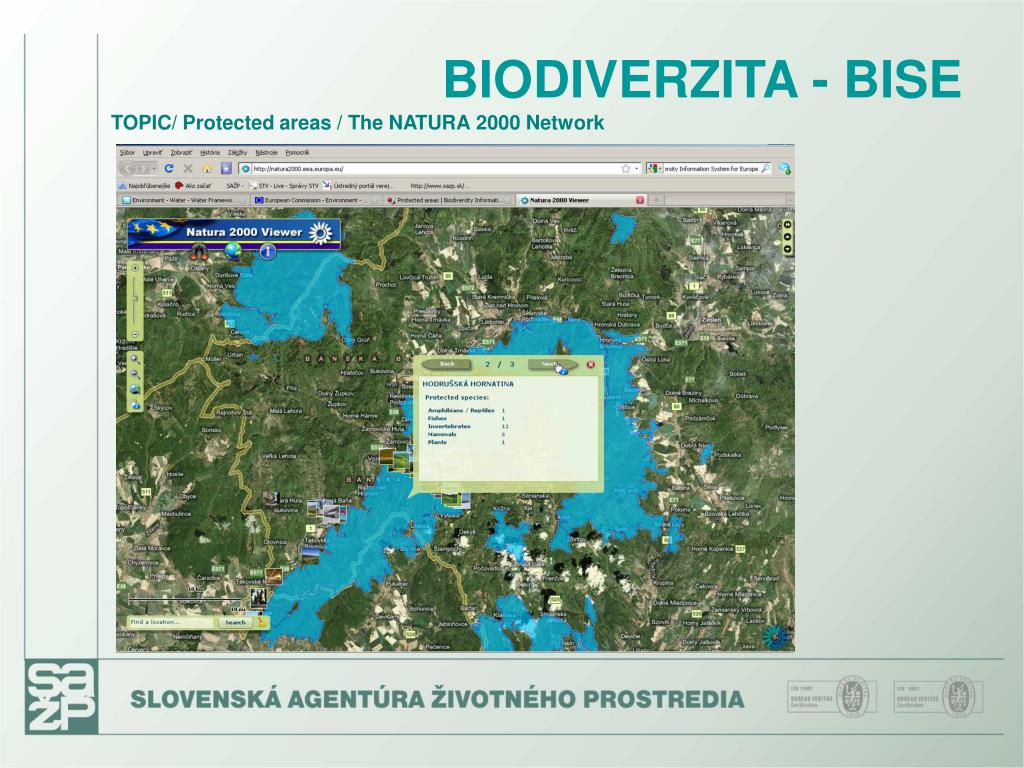1024x768 pixels.
Task: Go to the browser home page icon
Action: (x=207, y=168)
